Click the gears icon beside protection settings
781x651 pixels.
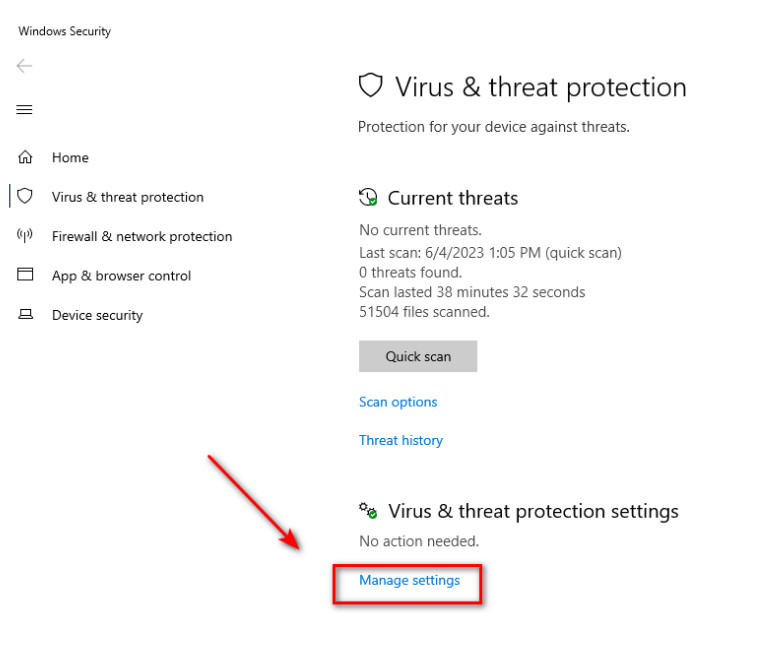[x=368, y=511]
